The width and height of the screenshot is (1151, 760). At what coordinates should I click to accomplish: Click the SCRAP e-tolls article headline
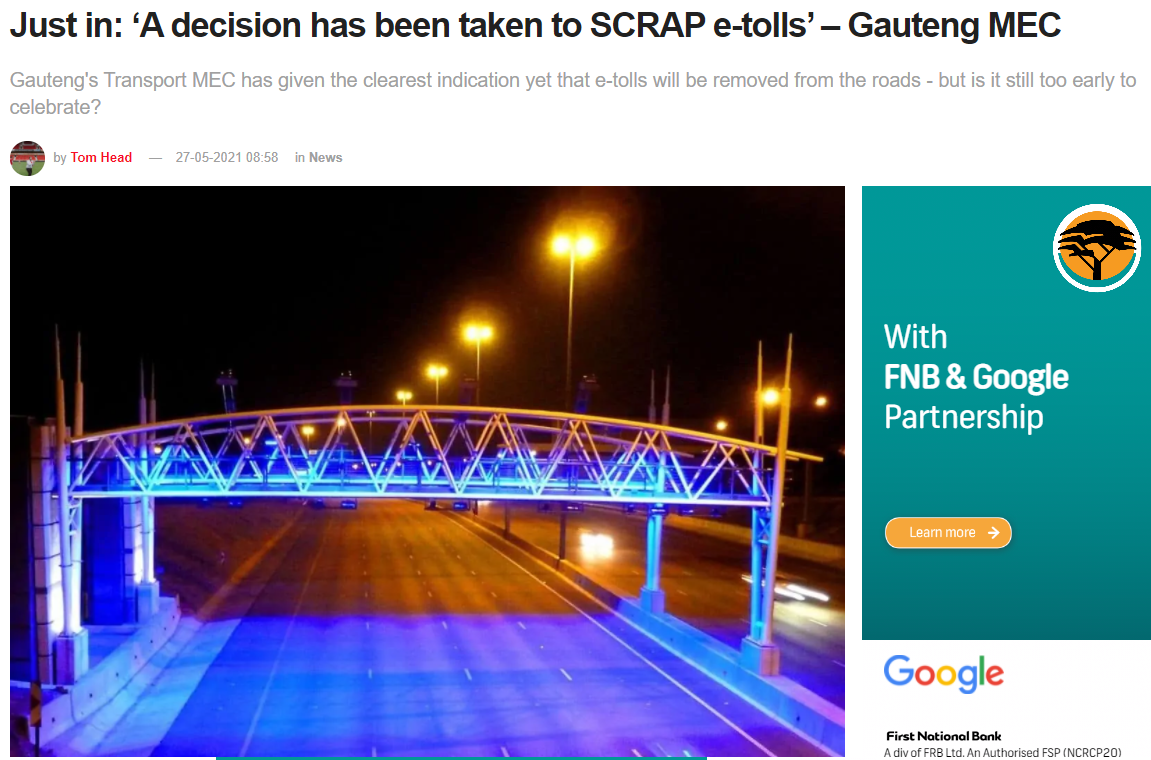tap(535, 26)
